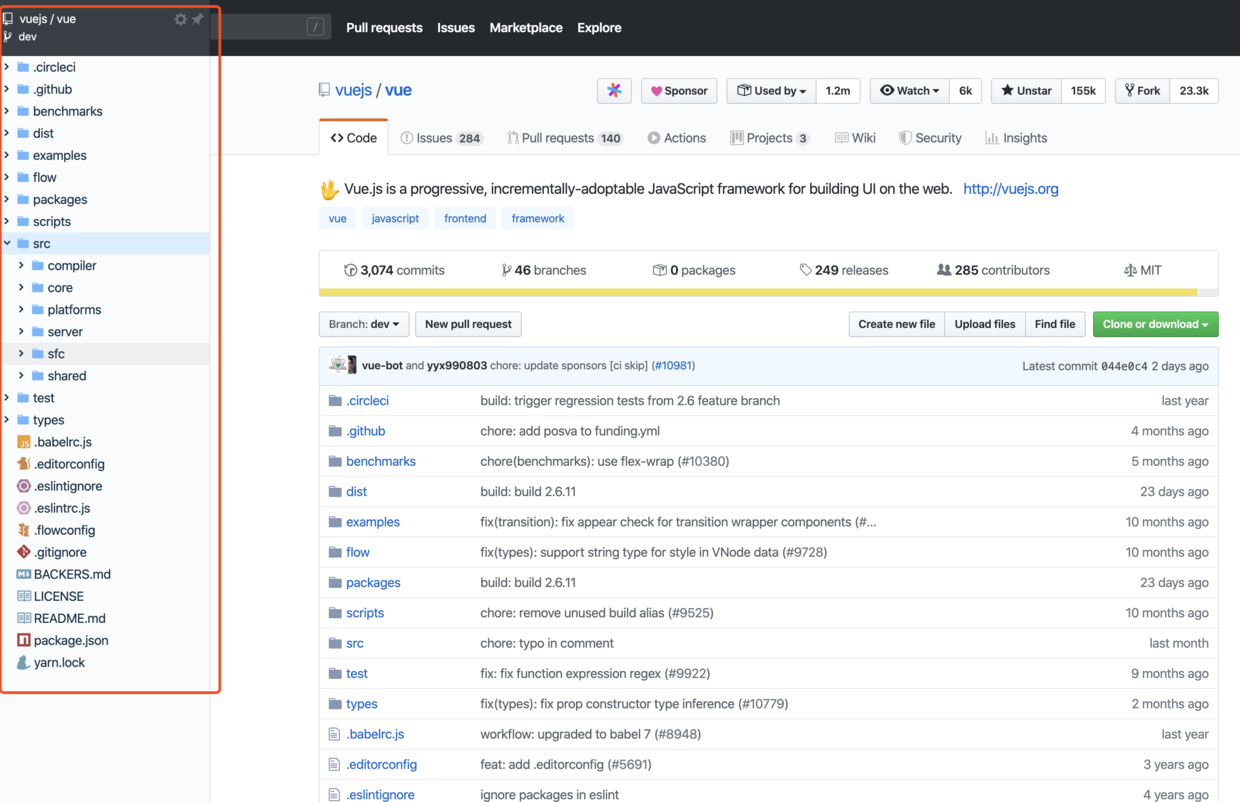
Task: Click folder icon beside benchmarks in file list
Action: point(335,461)
